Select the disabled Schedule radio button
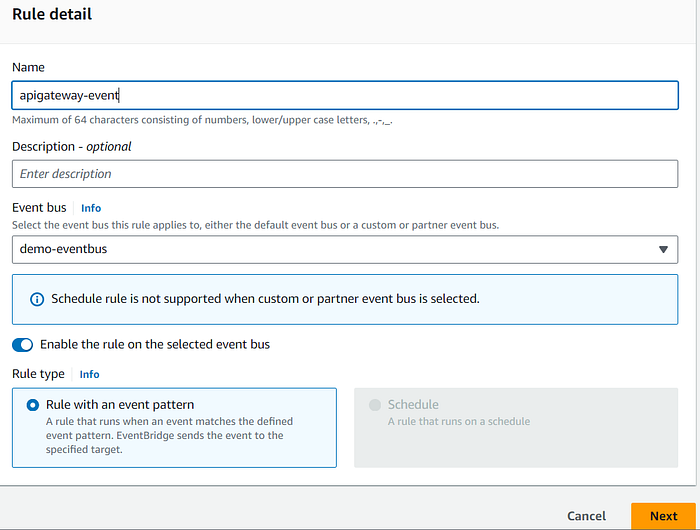Screen dimensions: 700x530 [375, 405]
